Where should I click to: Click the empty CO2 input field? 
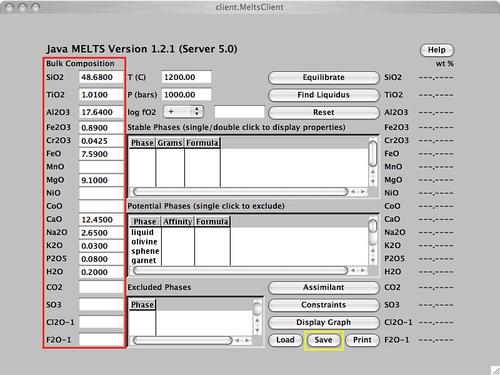[x=101, y=287]
